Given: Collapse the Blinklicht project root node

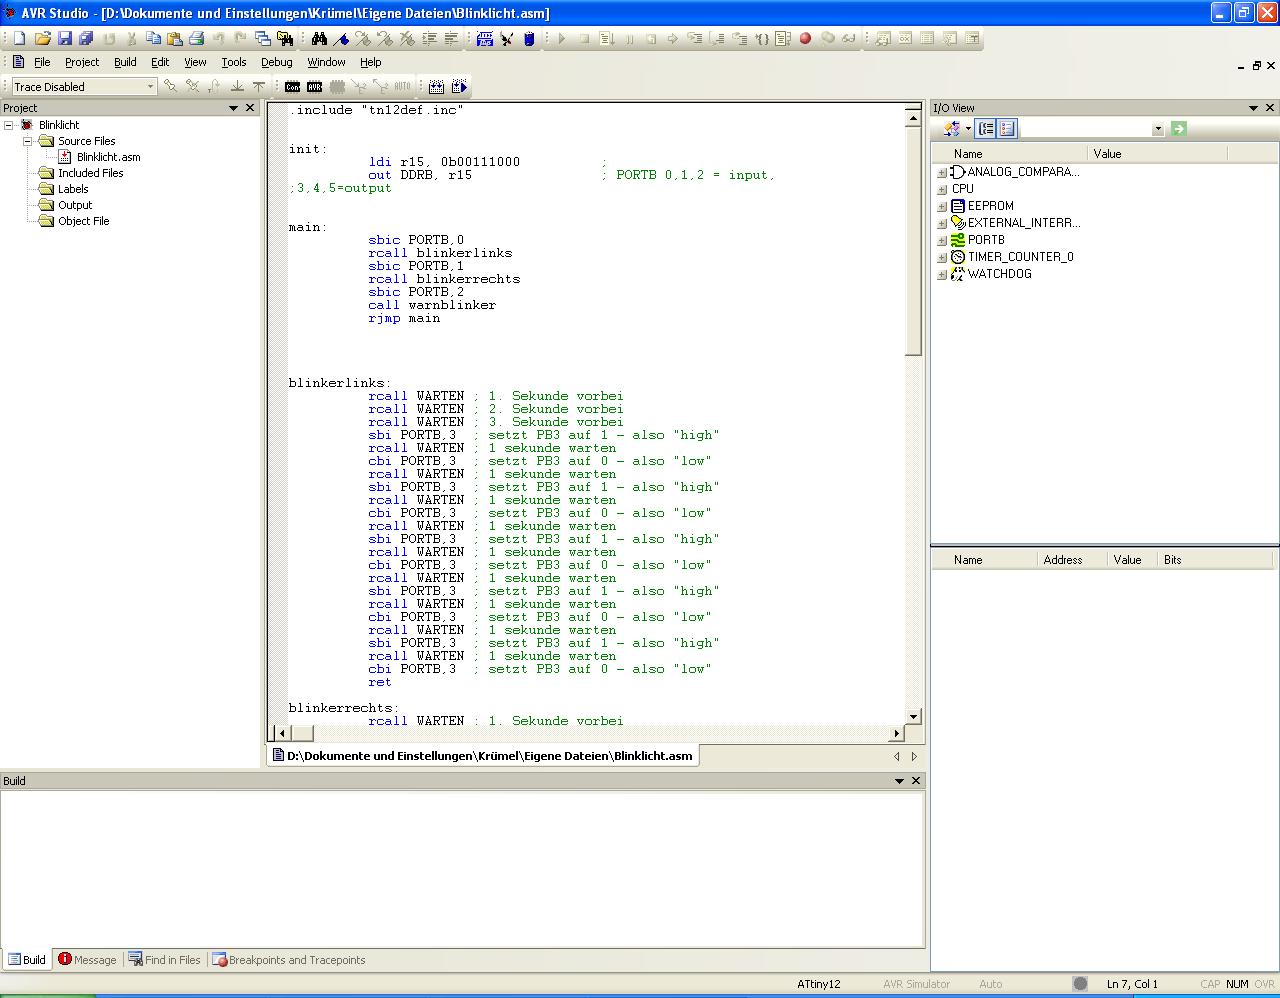Looking at the screenshot, I should pos(9,125).
